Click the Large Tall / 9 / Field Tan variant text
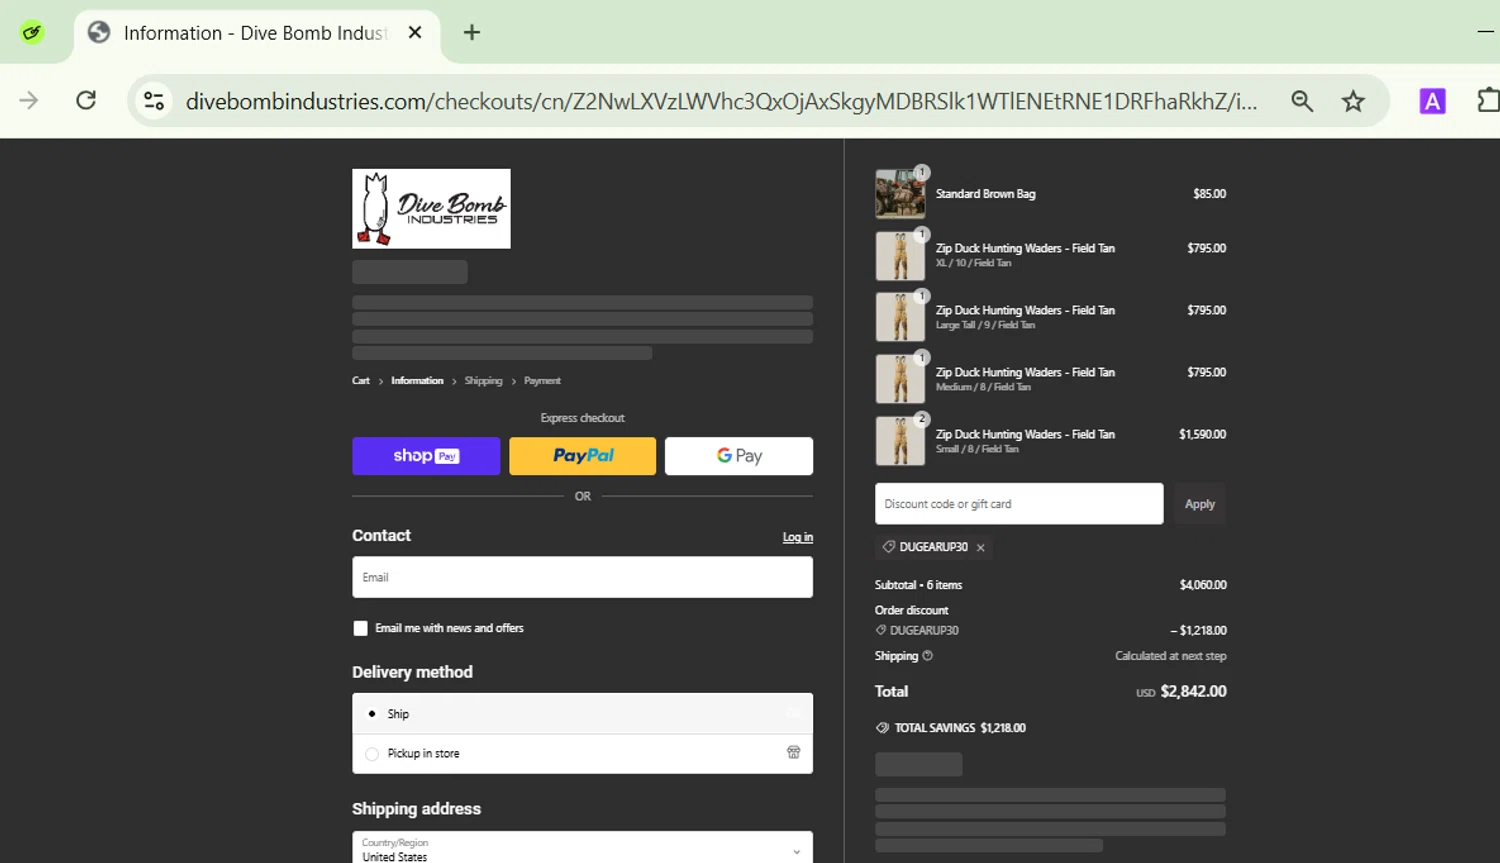 (985, 325)
